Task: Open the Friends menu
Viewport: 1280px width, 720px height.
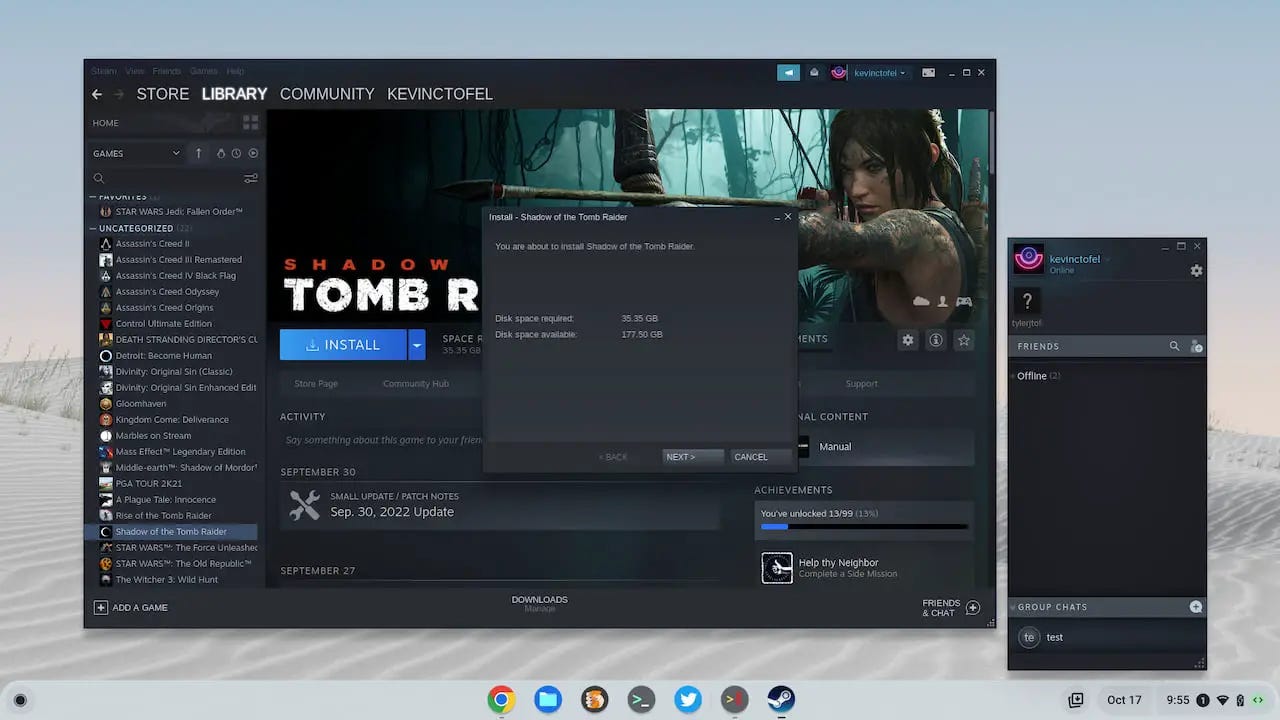Action: tap(167, 71)
